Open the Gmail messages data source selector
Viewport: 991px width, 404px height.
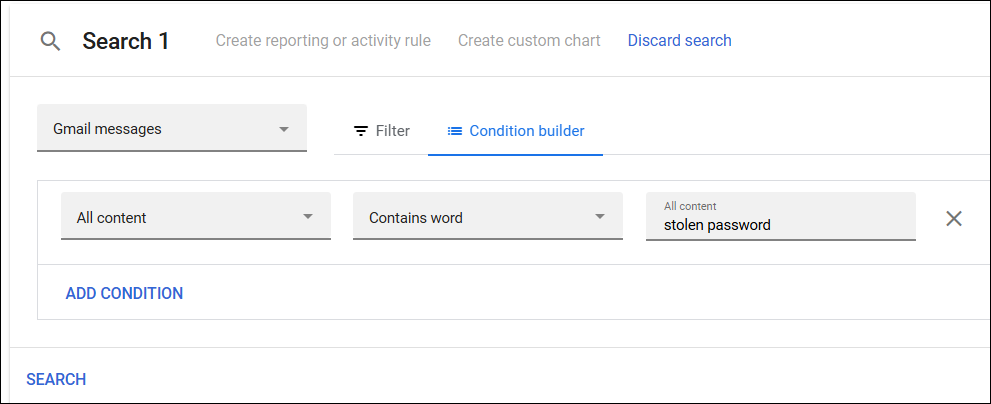[x=160, y=129]
